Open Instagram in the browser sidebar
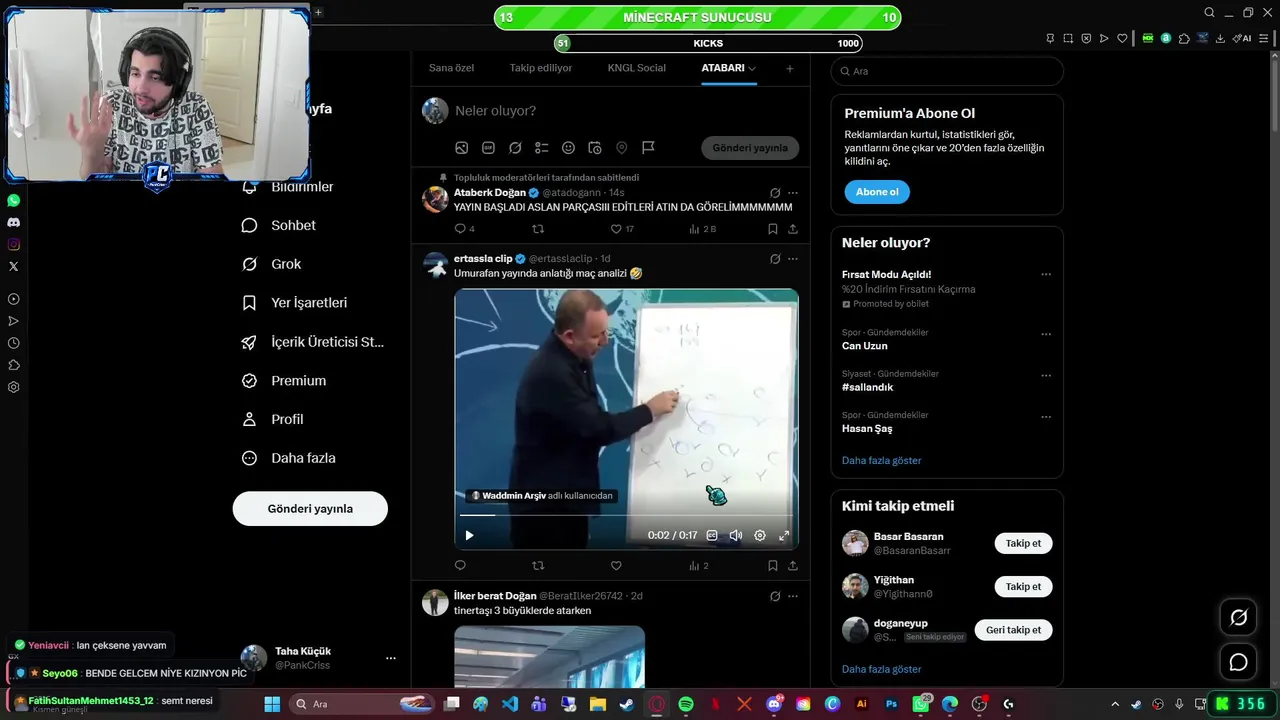This screenshot has height=720, width=1280. [13, 244]
